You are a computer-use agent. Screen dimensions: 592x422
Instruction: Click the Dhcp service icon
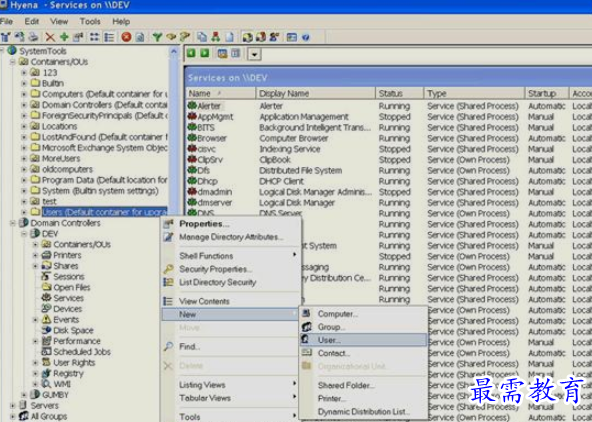pyautogui.click(x=192, y=181)
